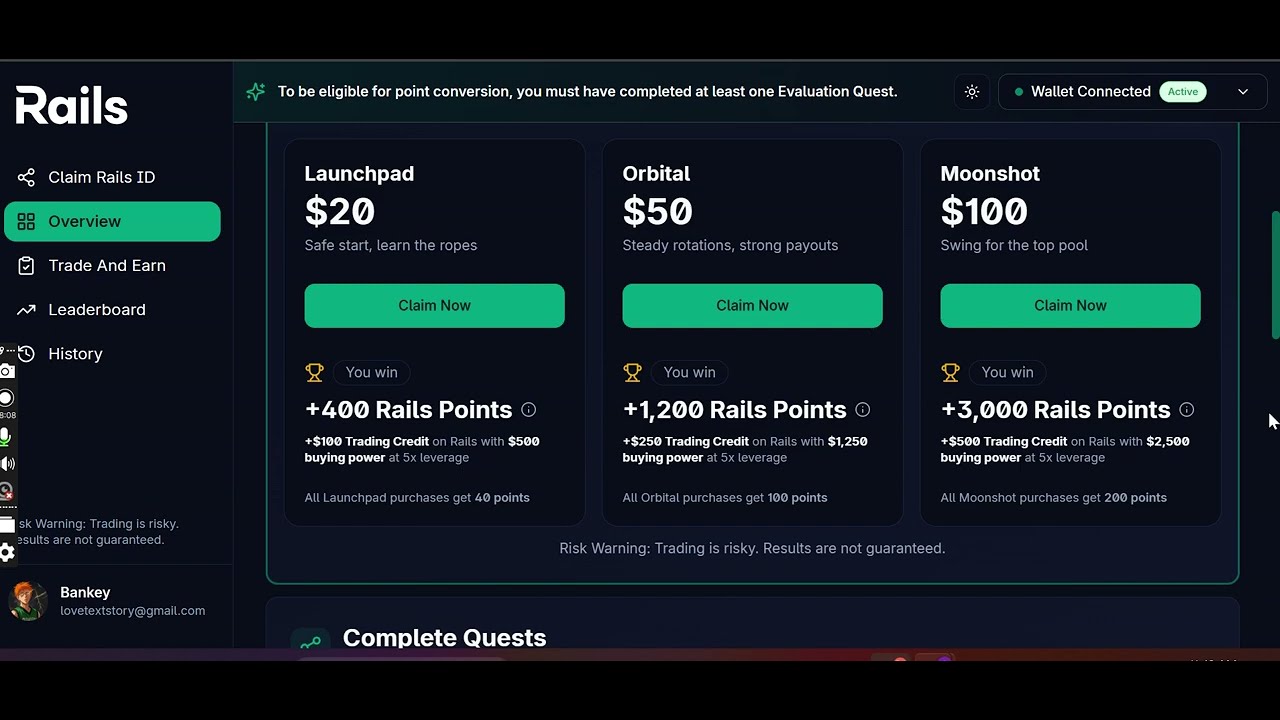
Task: Click the Claim Rails ID share icon
Action: (x=26, y=177)
